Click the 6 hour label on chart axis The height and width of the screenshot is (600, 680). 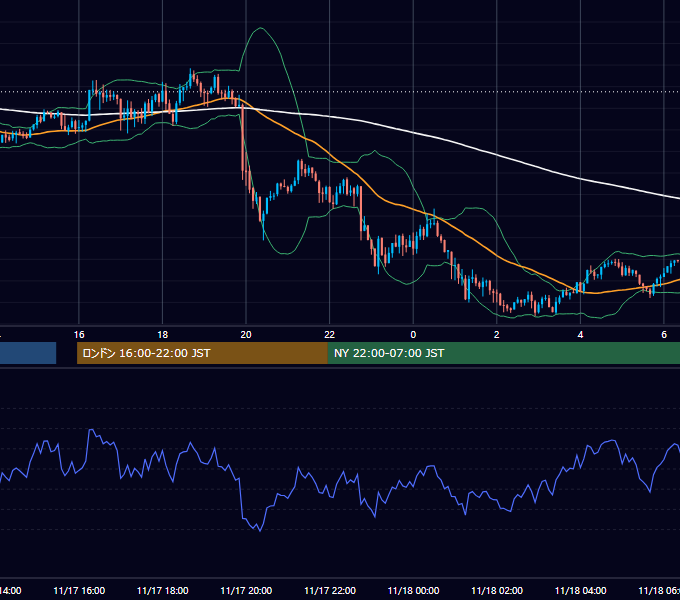(664, 335)
